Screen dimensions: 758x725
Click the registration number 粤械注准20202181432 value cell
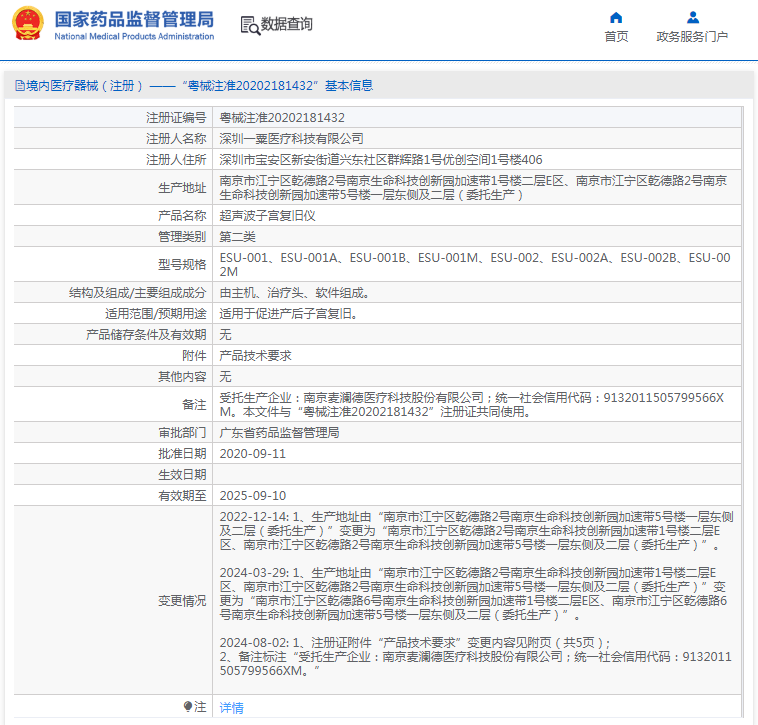point(282,118)
